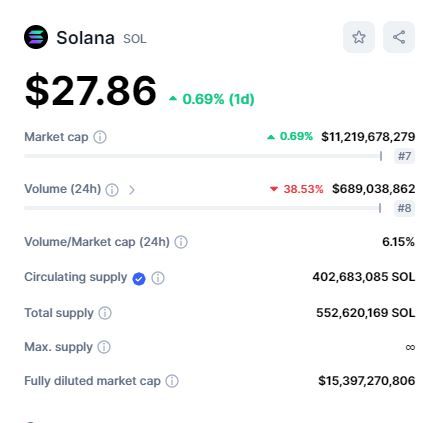Image resolution: width=438 pixels, height=423 pixels.
Task: Open Fully diluted market cap info icon
Action: click(x=172, y=381)
